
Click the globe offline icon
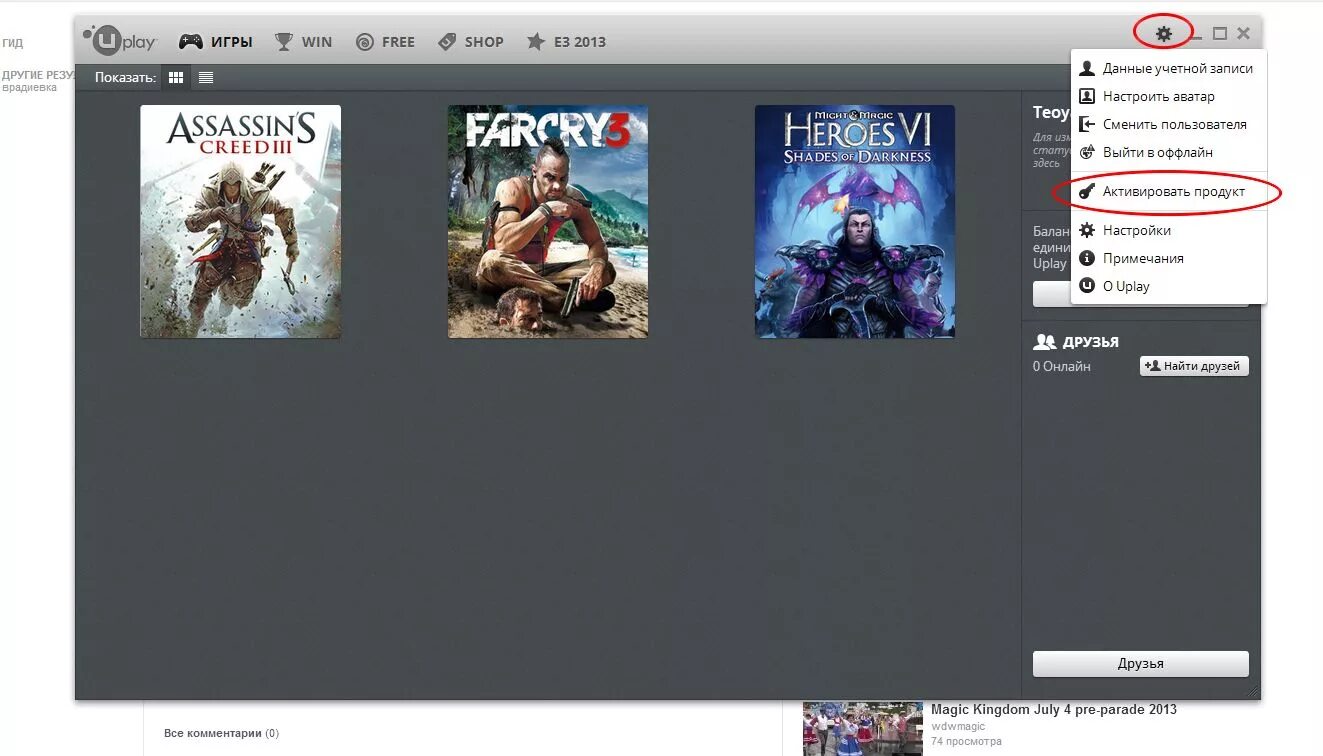point(1087,153)
